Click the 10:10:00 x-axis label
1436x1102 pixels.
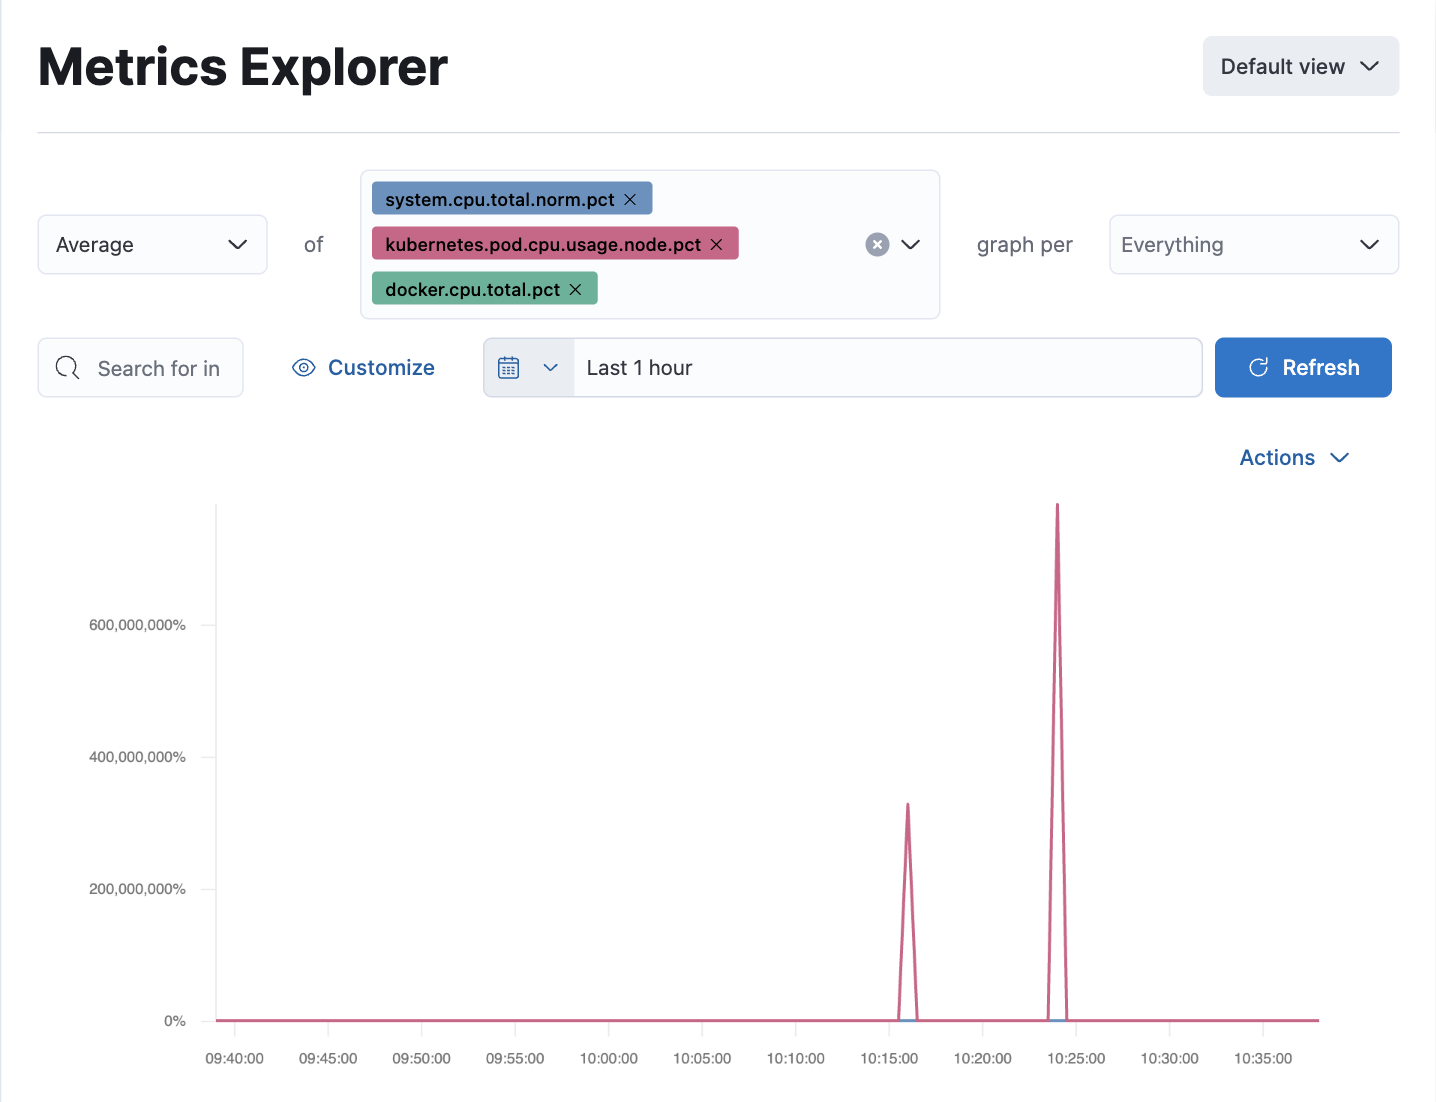(x=796, y=1059)
